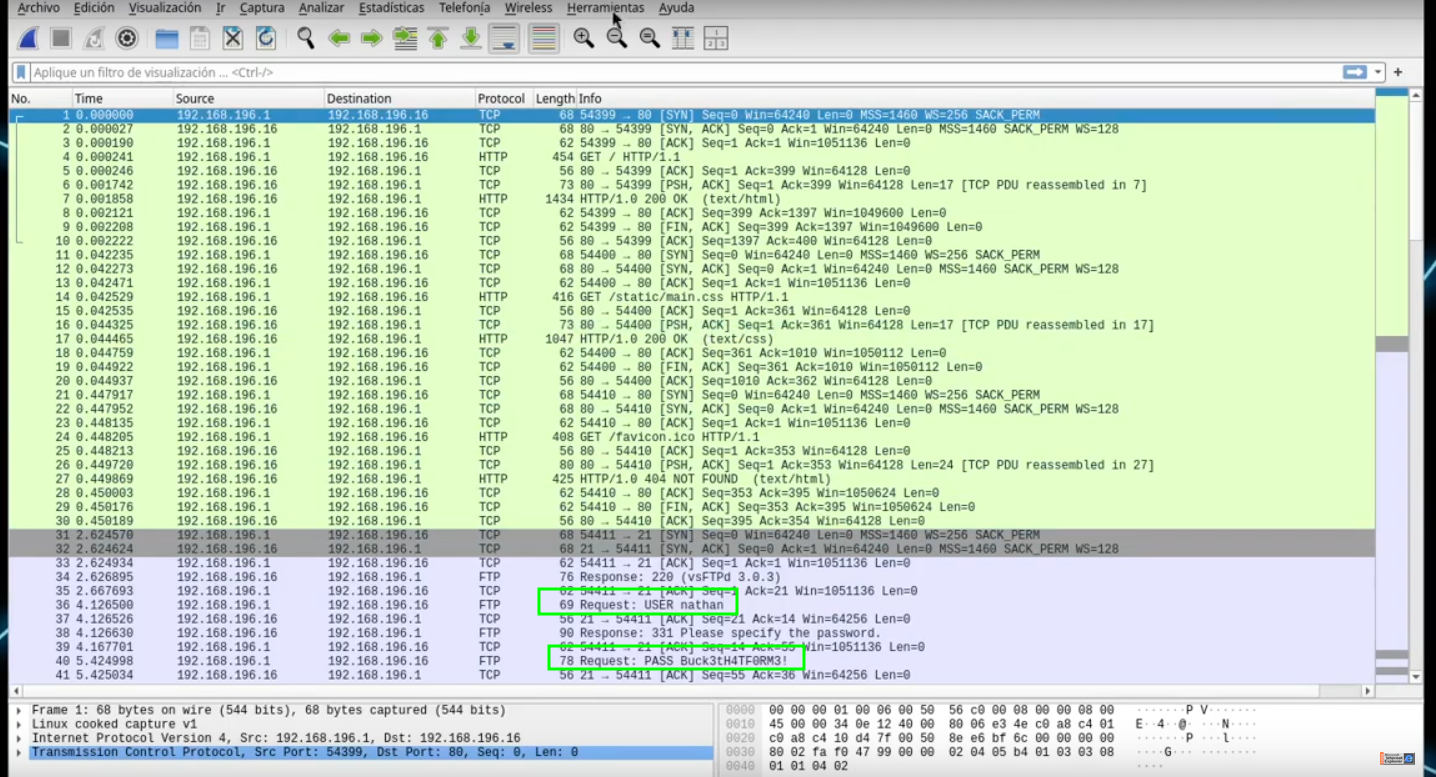Click the find packet magnifier icon
Viewport: 1436px width, 777px height.
pyautogui.click(x=306, y=39)
